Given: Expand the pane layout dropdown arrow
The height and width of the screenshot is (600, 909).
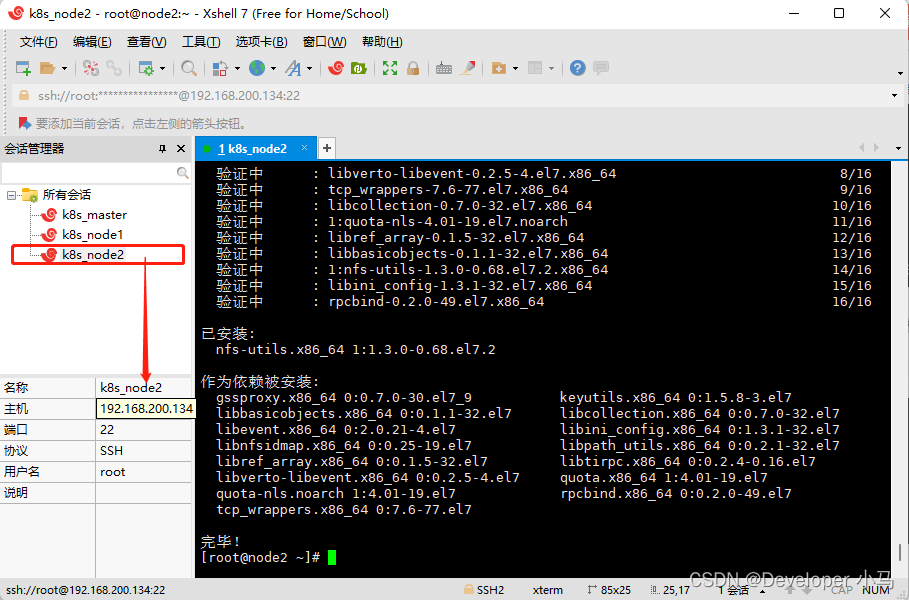Looking at the screenshot, I should (551, 68).
